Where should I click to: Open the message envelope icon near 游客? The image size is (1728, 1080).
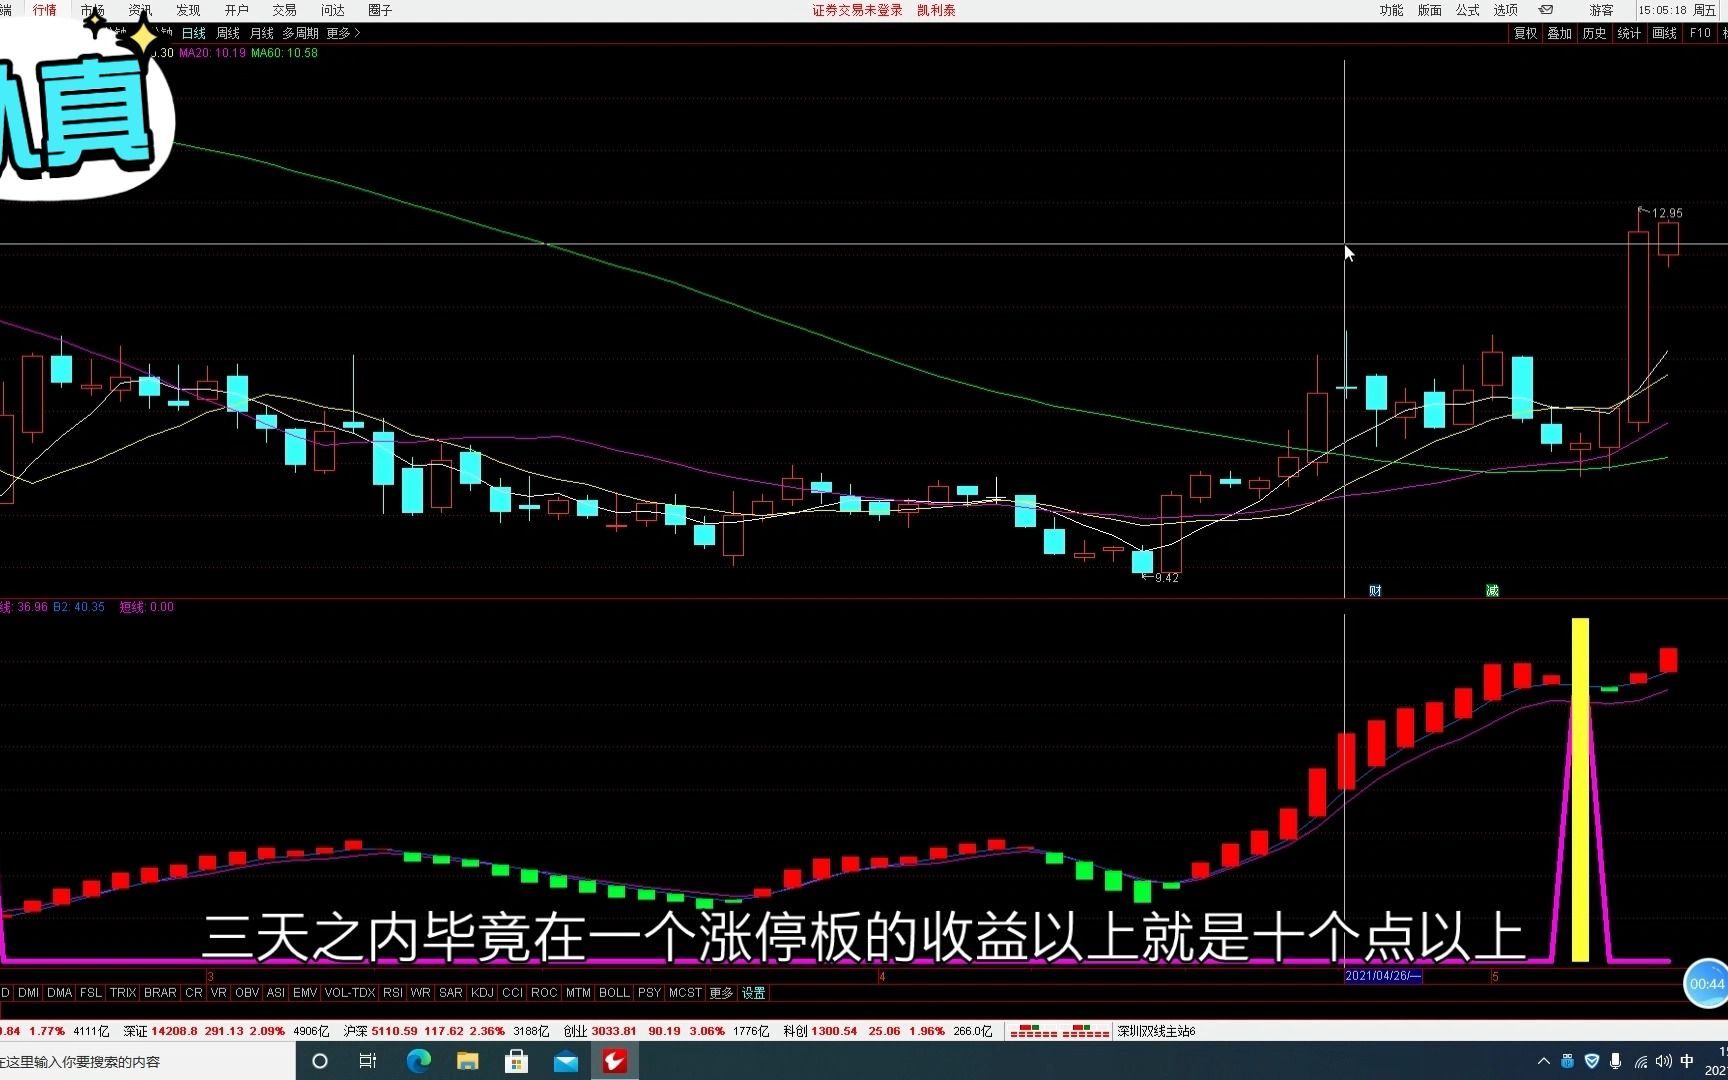point(1545,10)
